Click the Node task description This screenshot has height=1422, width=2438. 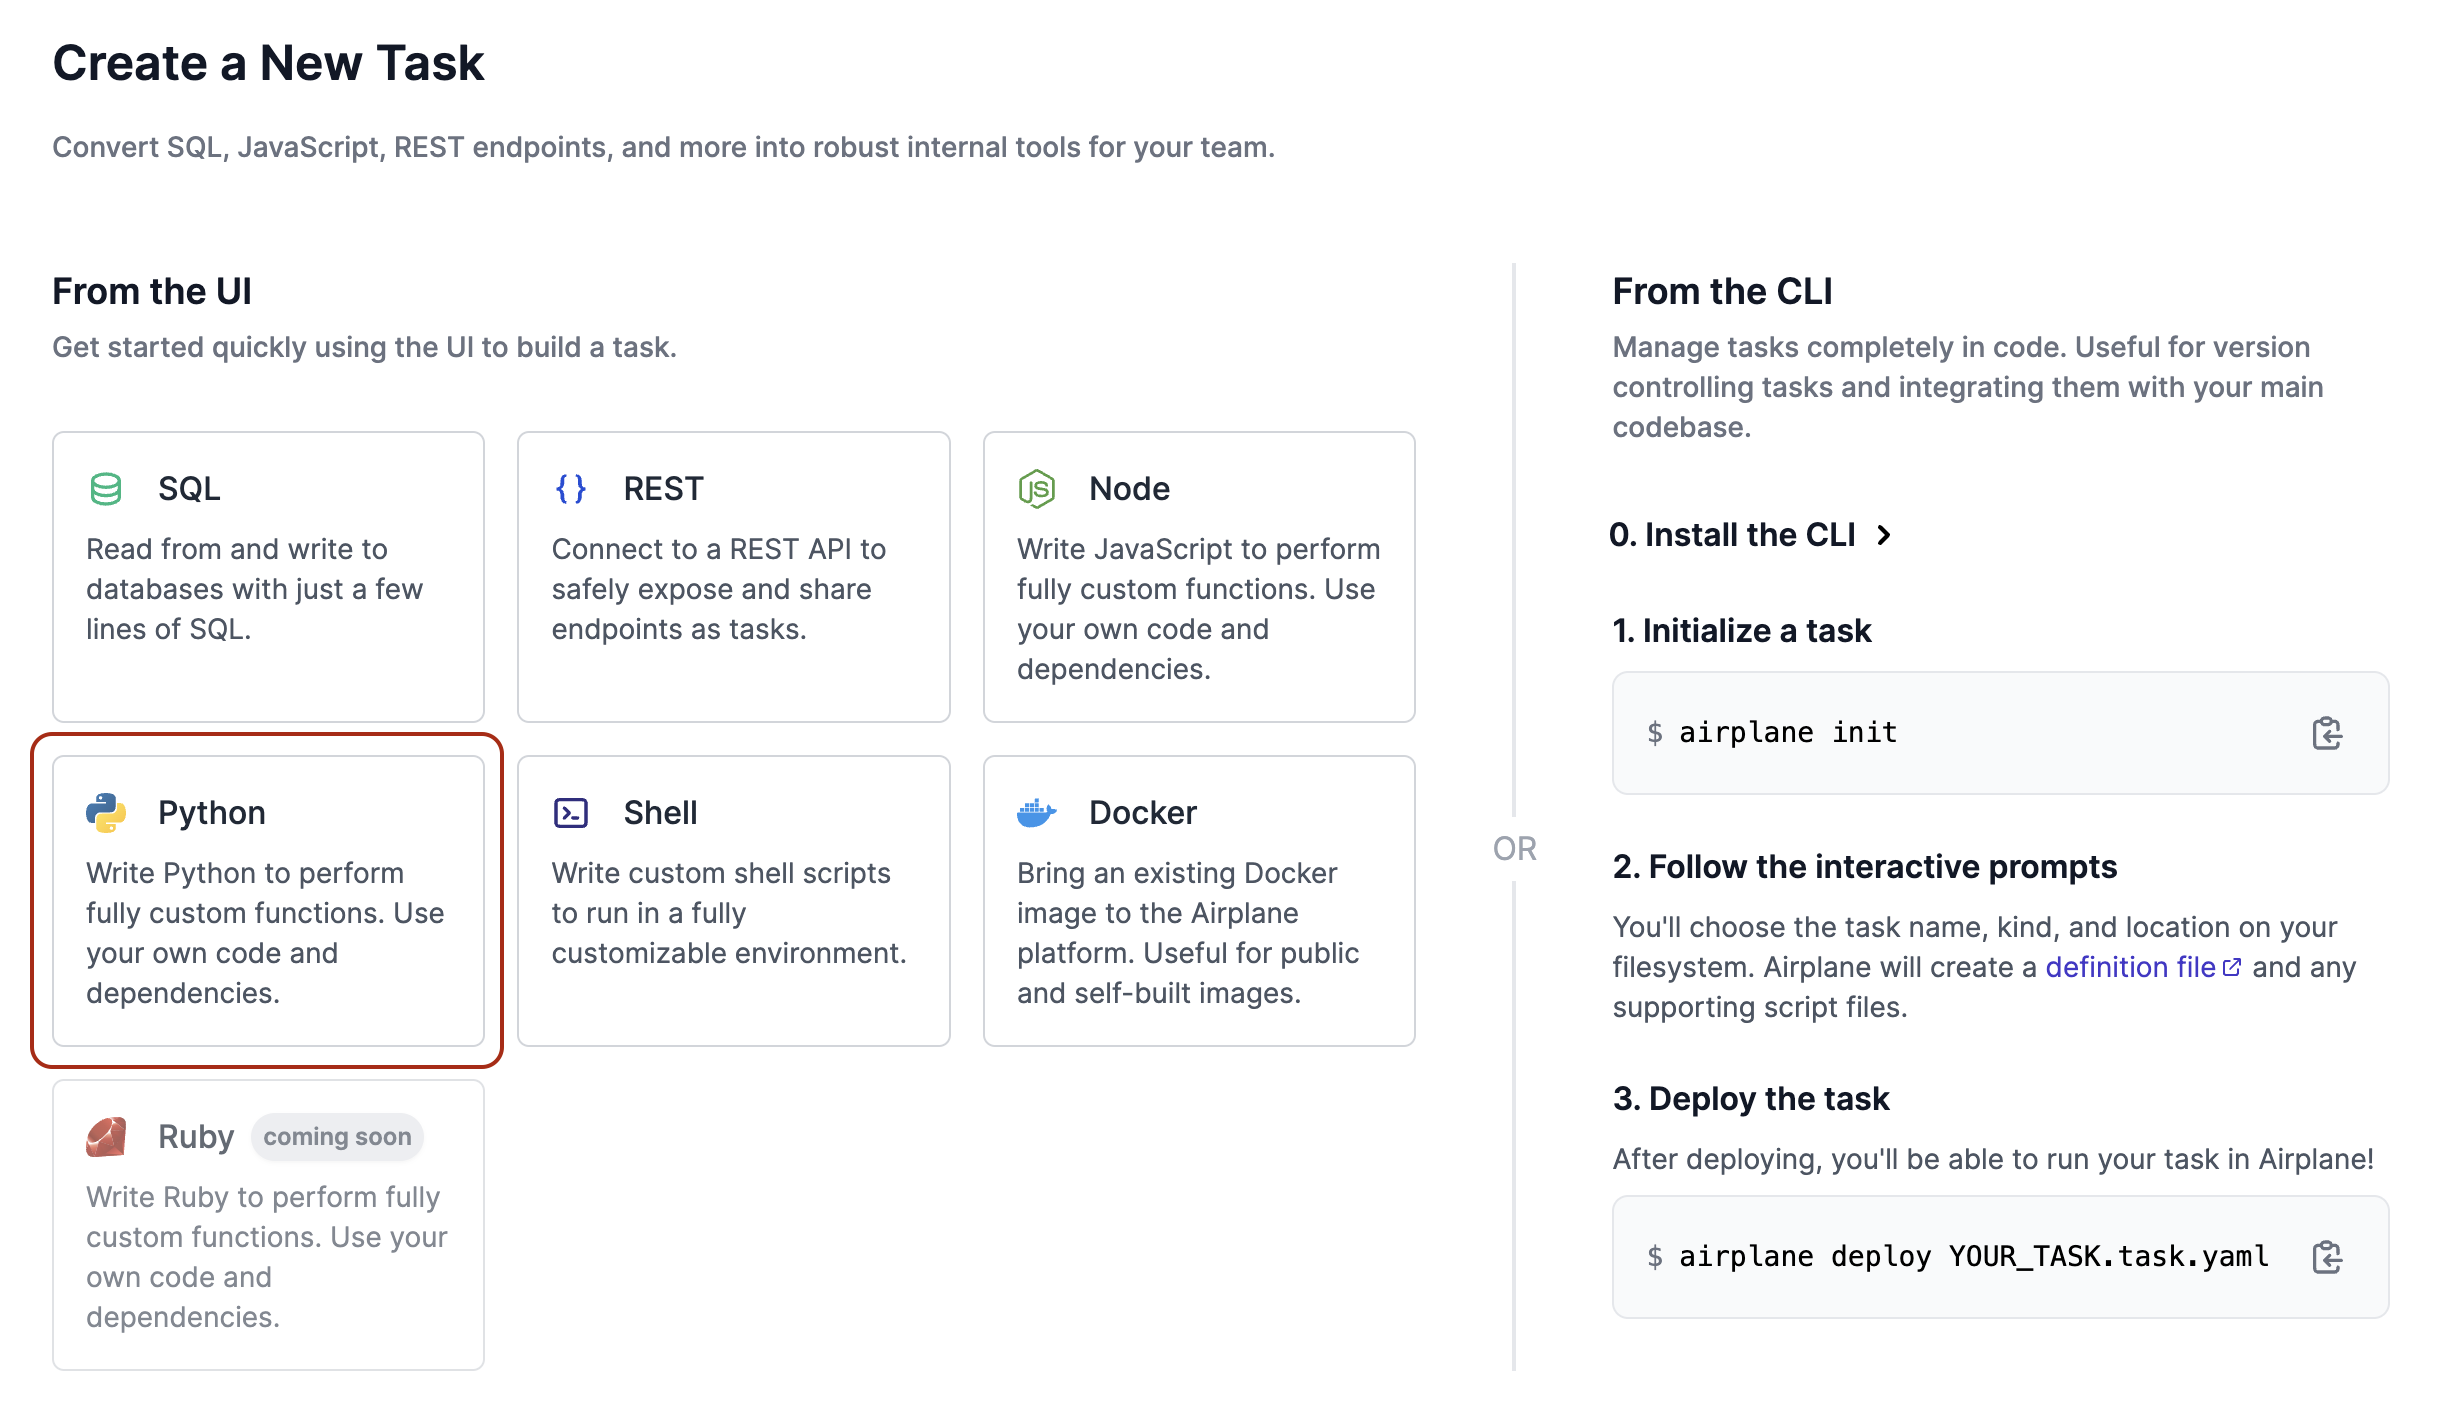[x=1198, y=609]
